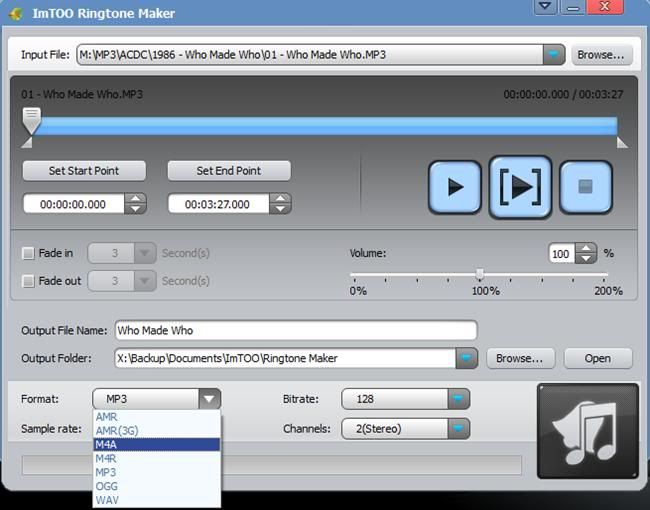The width and height of the screenshot is (650, 510).
Task: Decrease the end time with down arrow
Action: tap(281, 209)
